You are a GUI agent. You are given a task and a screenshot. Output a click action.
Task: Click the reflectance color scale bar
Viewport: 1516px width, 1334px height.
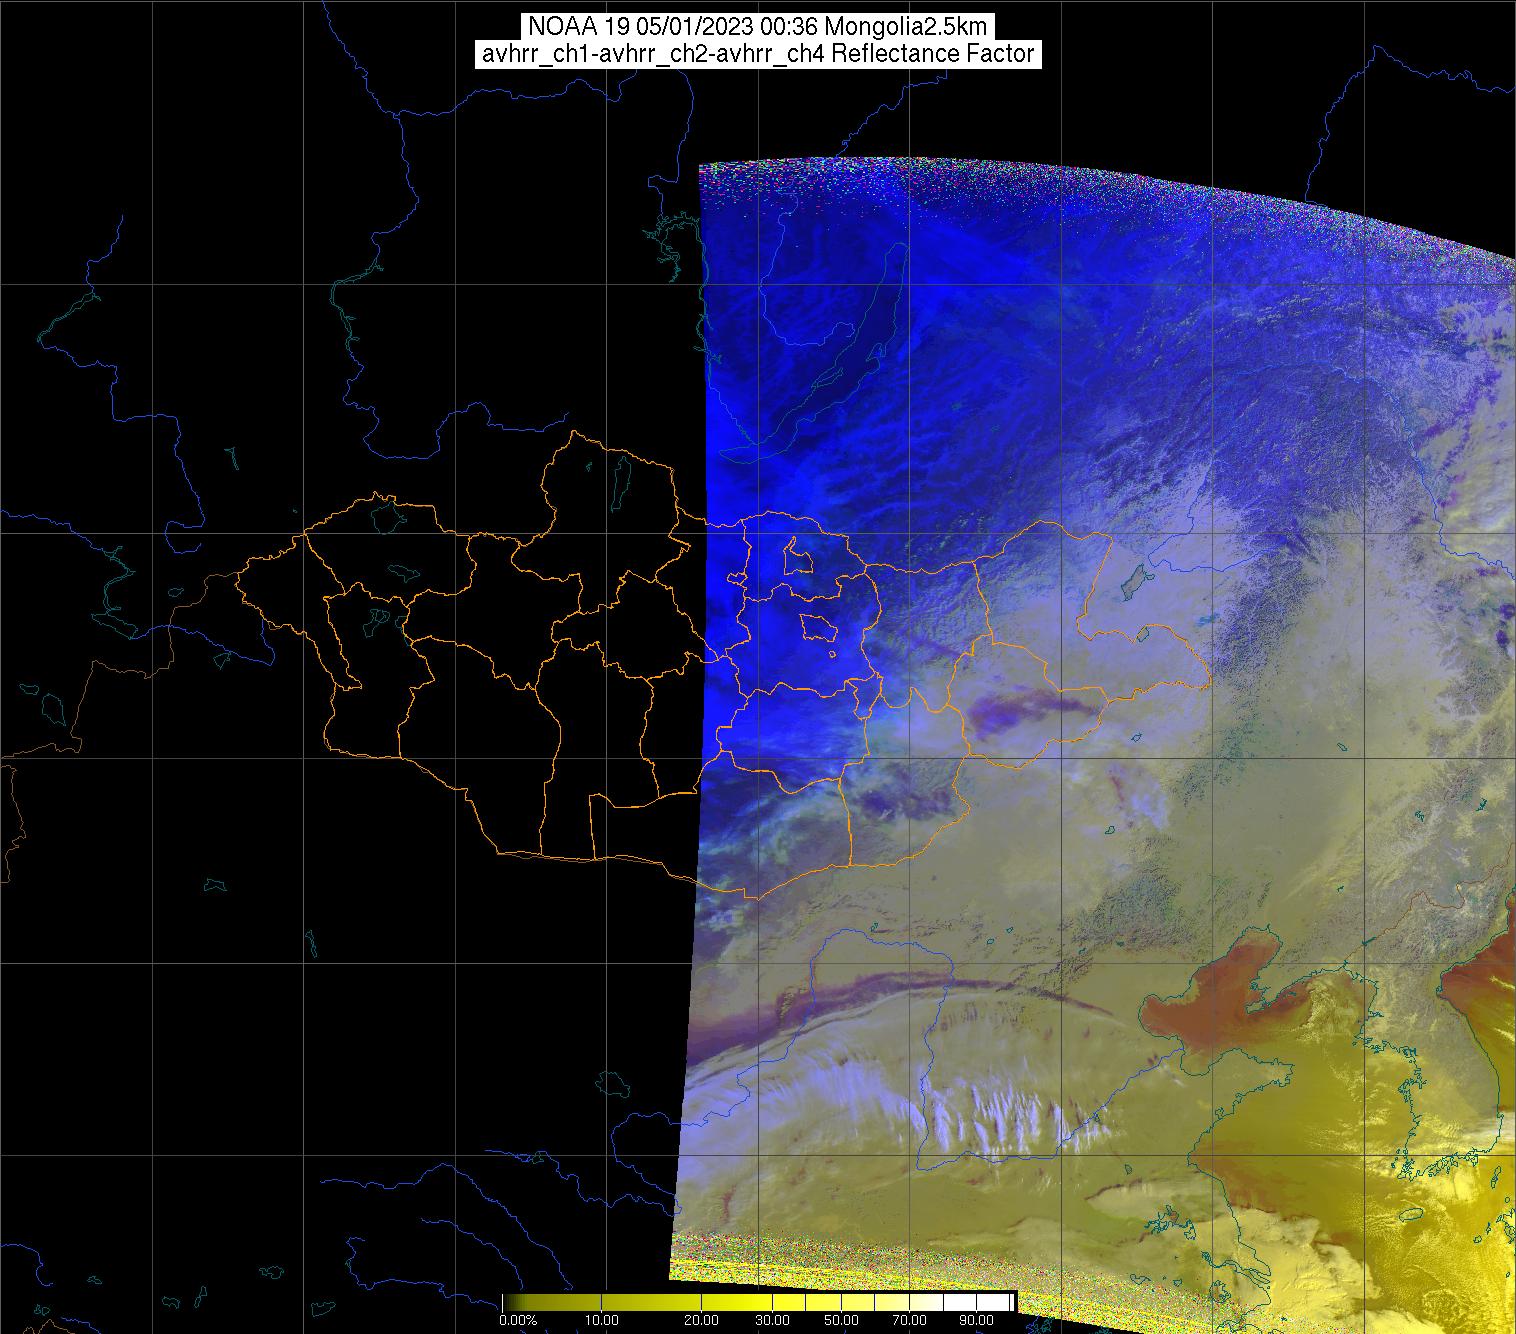pyautogui.click(x=759, y=1301)
